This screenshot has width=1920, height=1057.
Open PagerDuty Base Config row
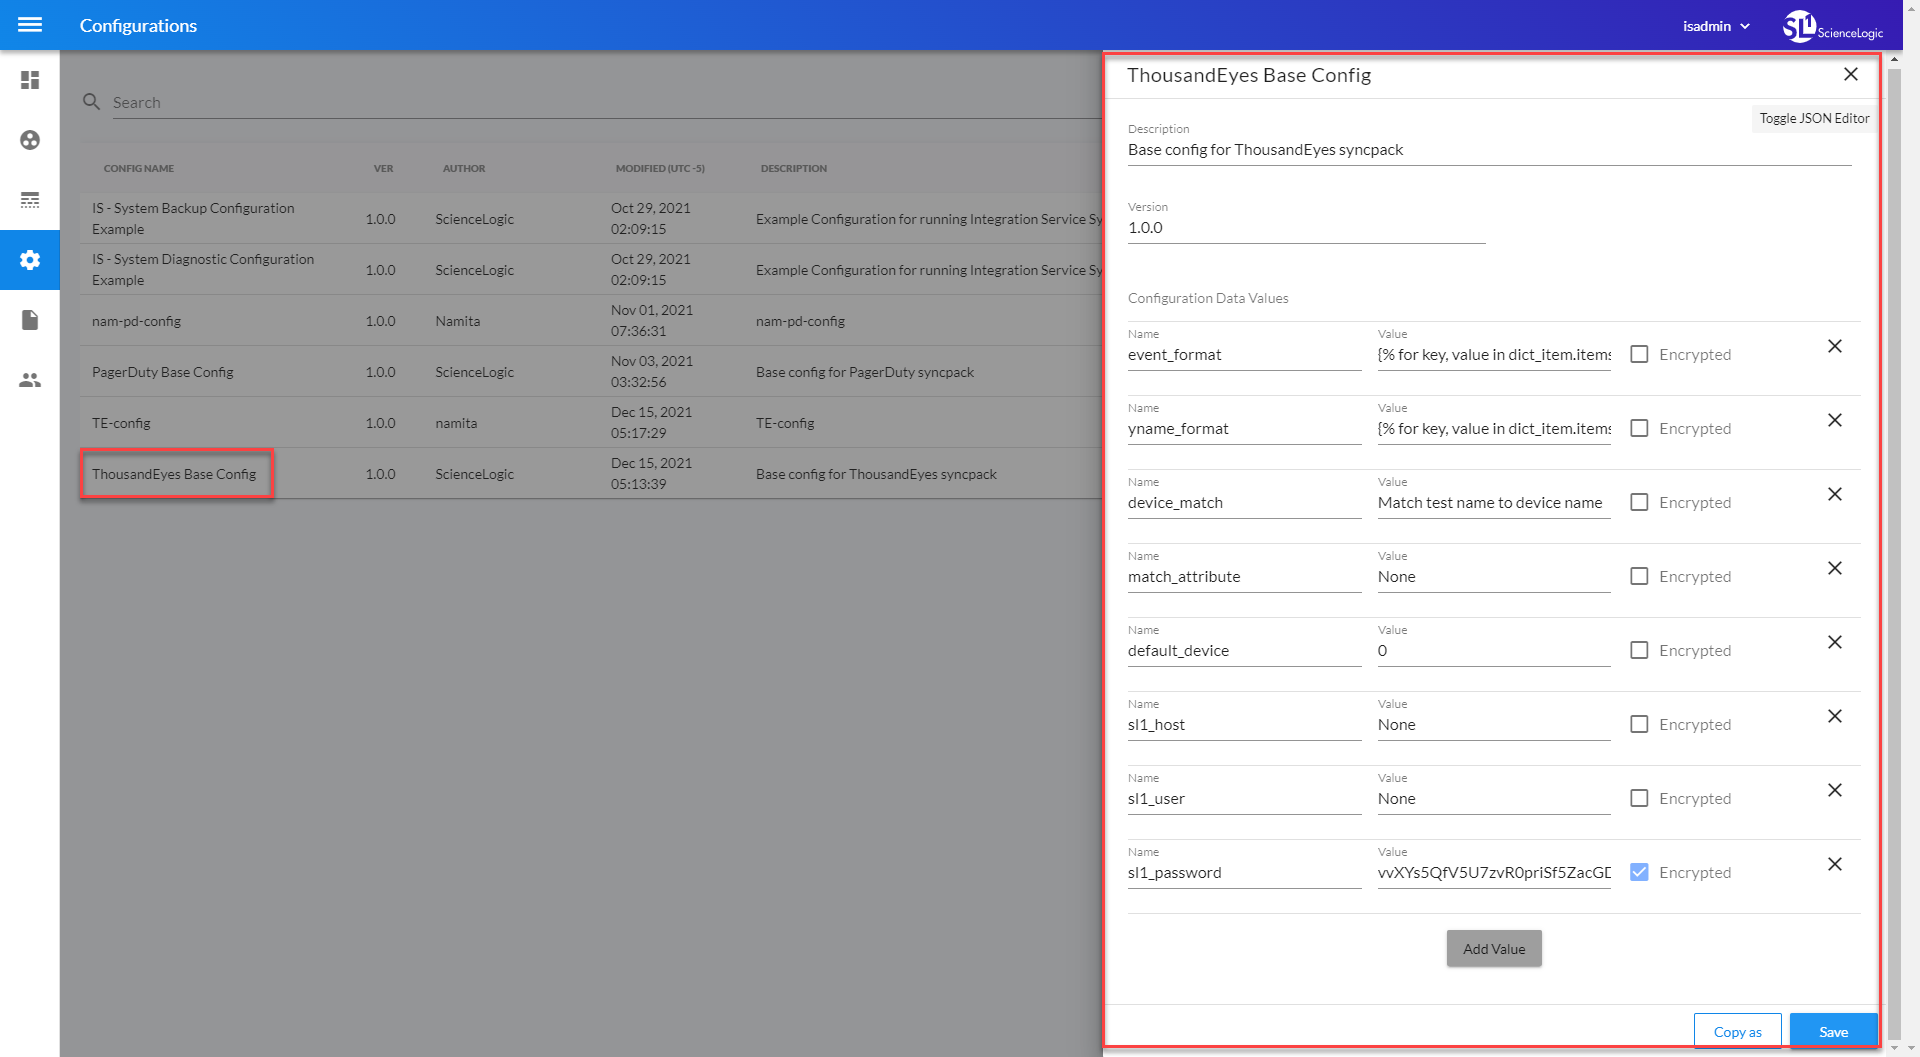591,371
